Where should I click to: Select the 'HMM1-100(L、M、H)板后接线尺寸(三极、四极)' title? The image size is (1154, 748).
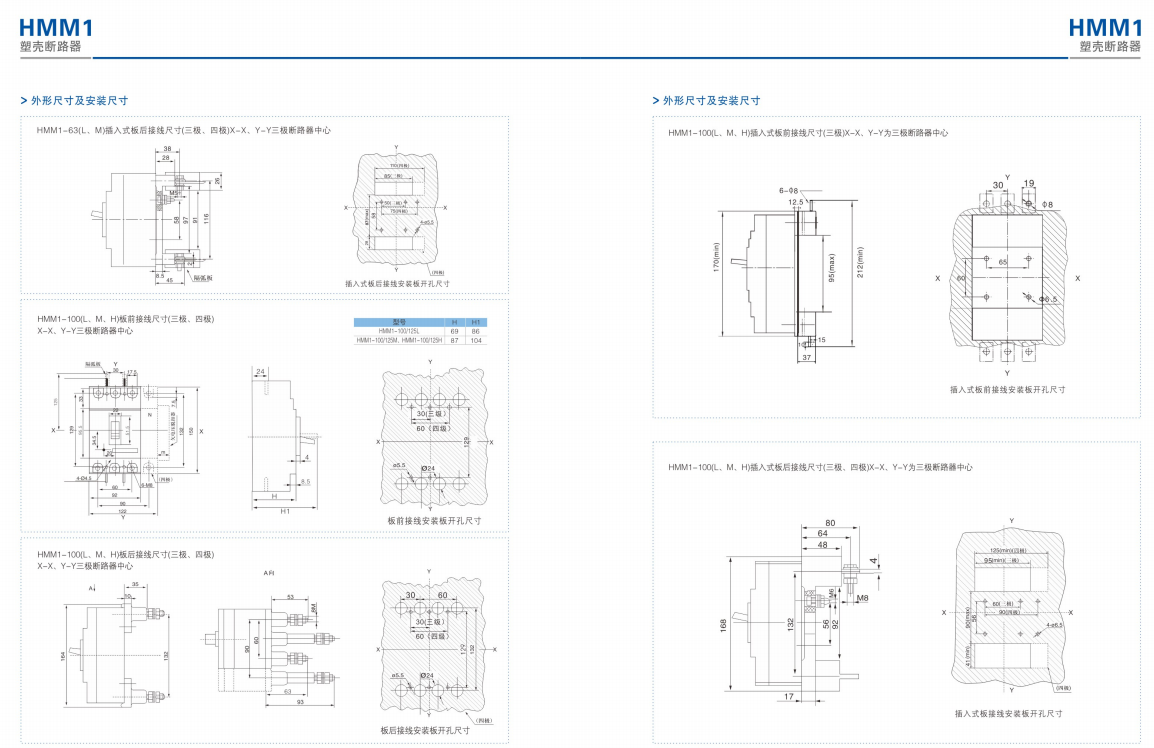tap(126, 554)
